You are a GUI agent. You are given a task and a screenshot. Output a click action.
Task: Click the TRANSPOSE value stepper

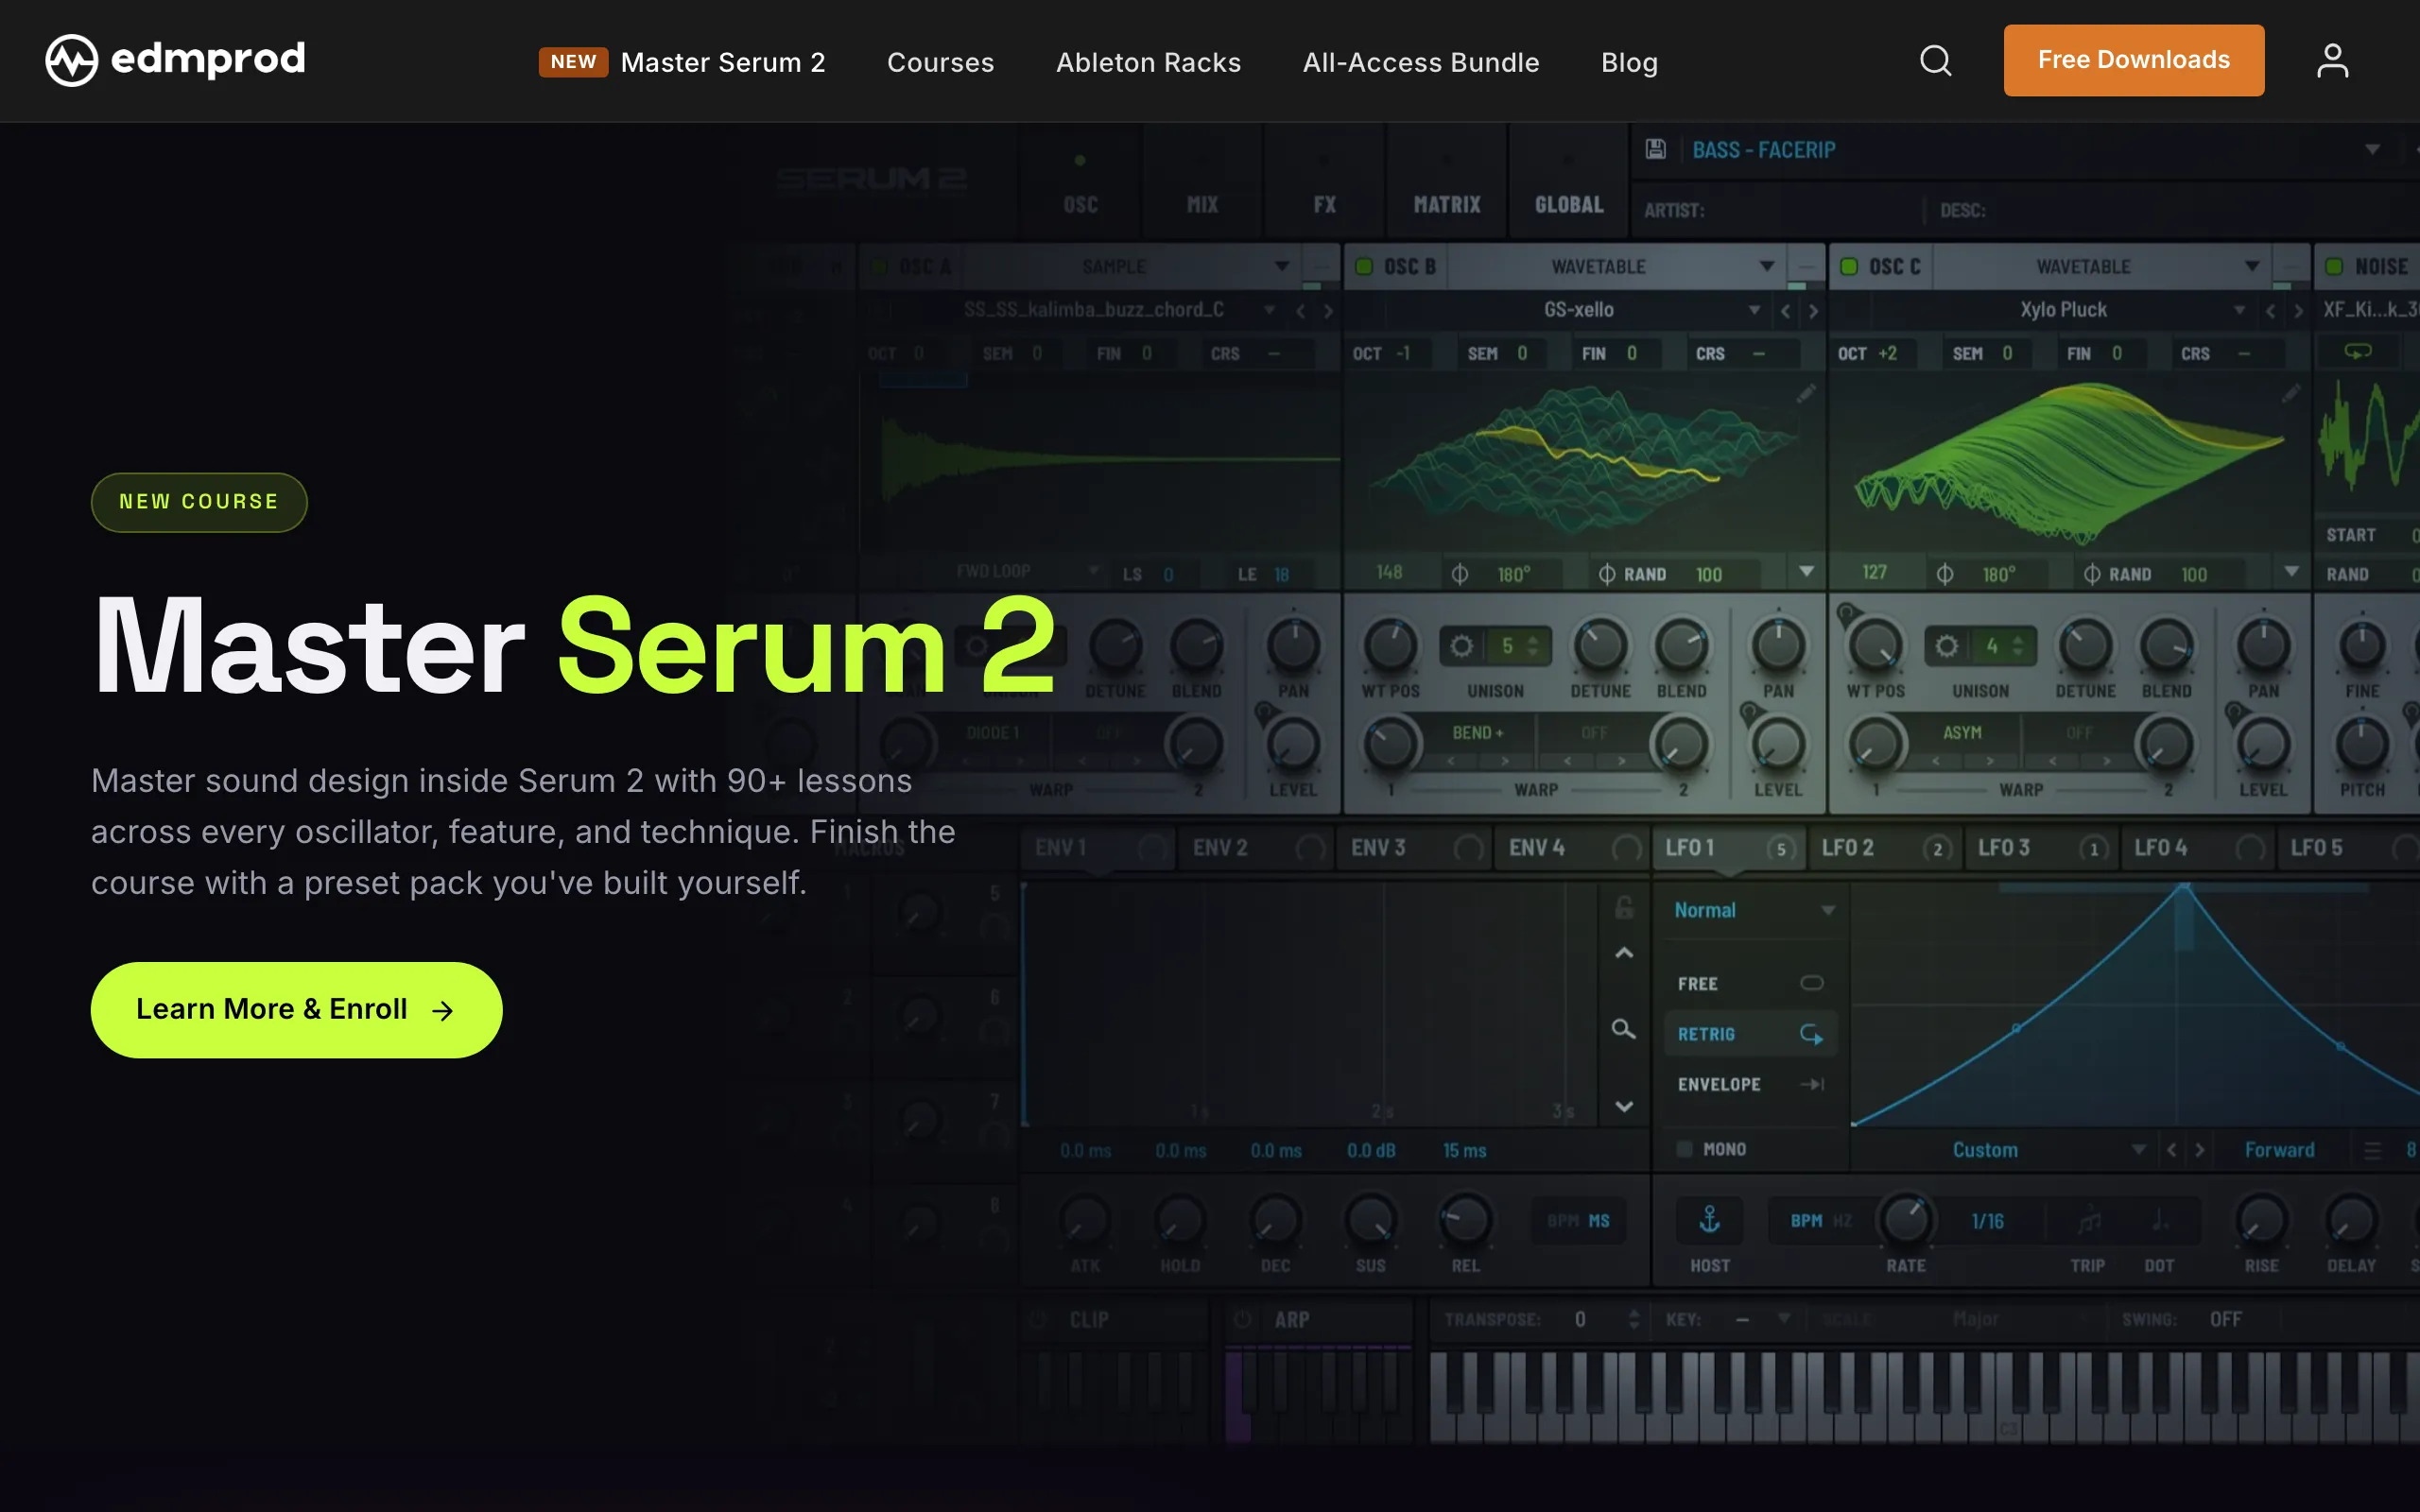(x=1633, y=1320)
